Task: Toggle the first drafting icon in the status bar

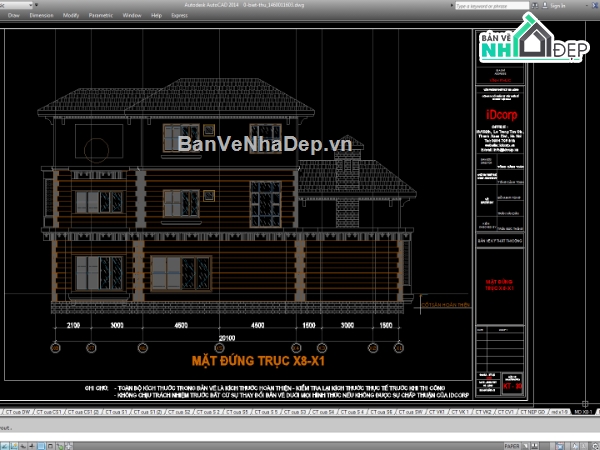Action: pyautogui.click(x=4, y=446)
